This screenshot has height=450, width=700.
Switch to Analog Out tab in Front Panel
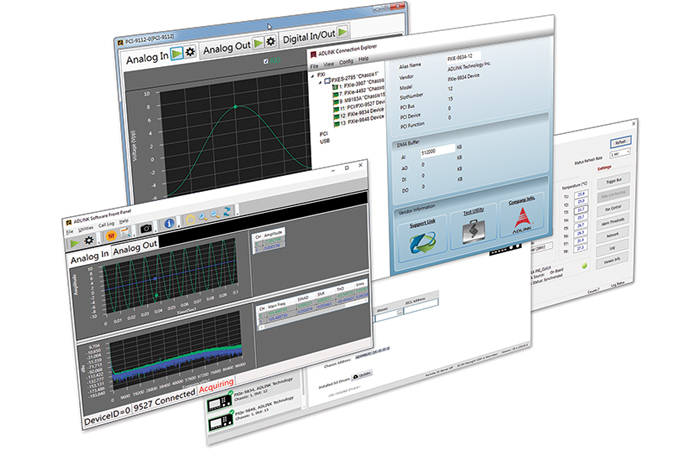click(x=135, y=248)
